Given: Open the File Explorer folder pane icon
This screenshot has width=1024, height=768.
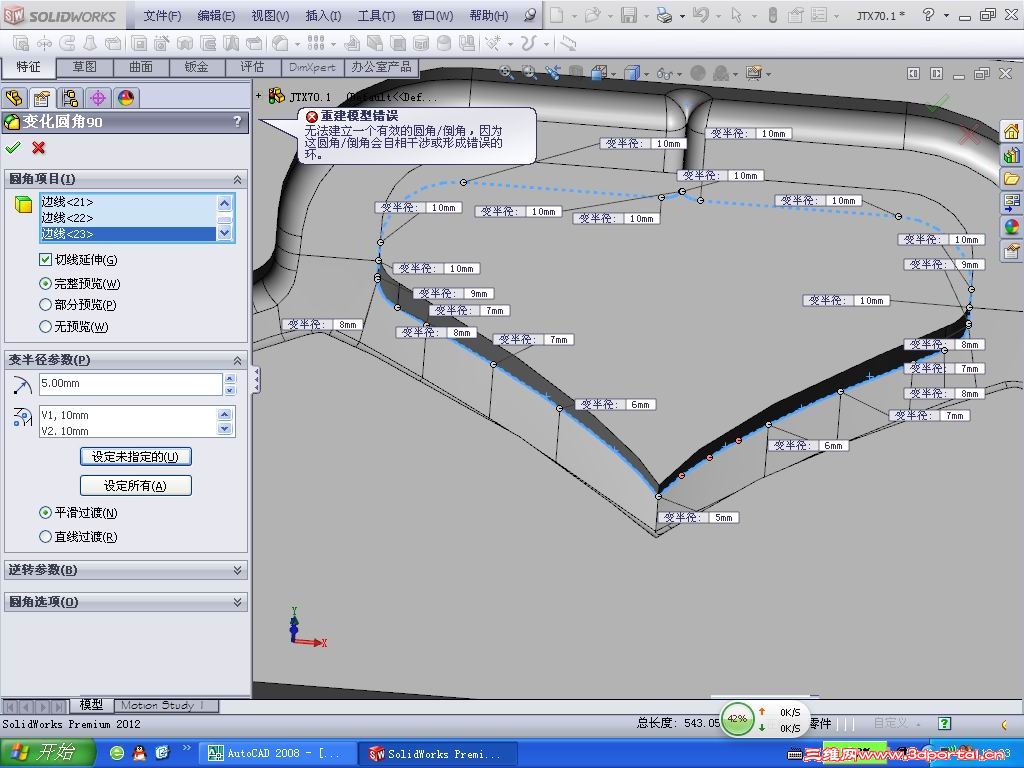Looking at the screenshot, I should click(1012, 178).
